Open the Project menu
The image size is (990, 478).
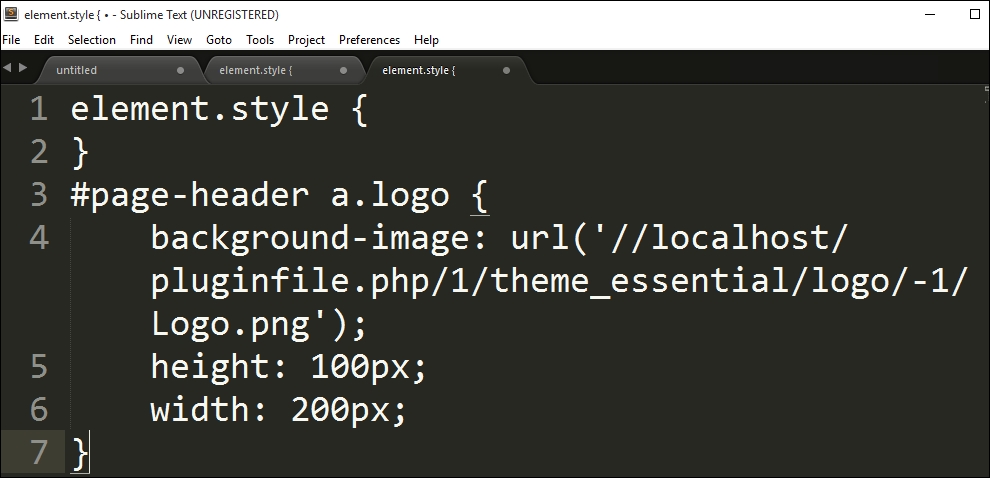(306, 40)
